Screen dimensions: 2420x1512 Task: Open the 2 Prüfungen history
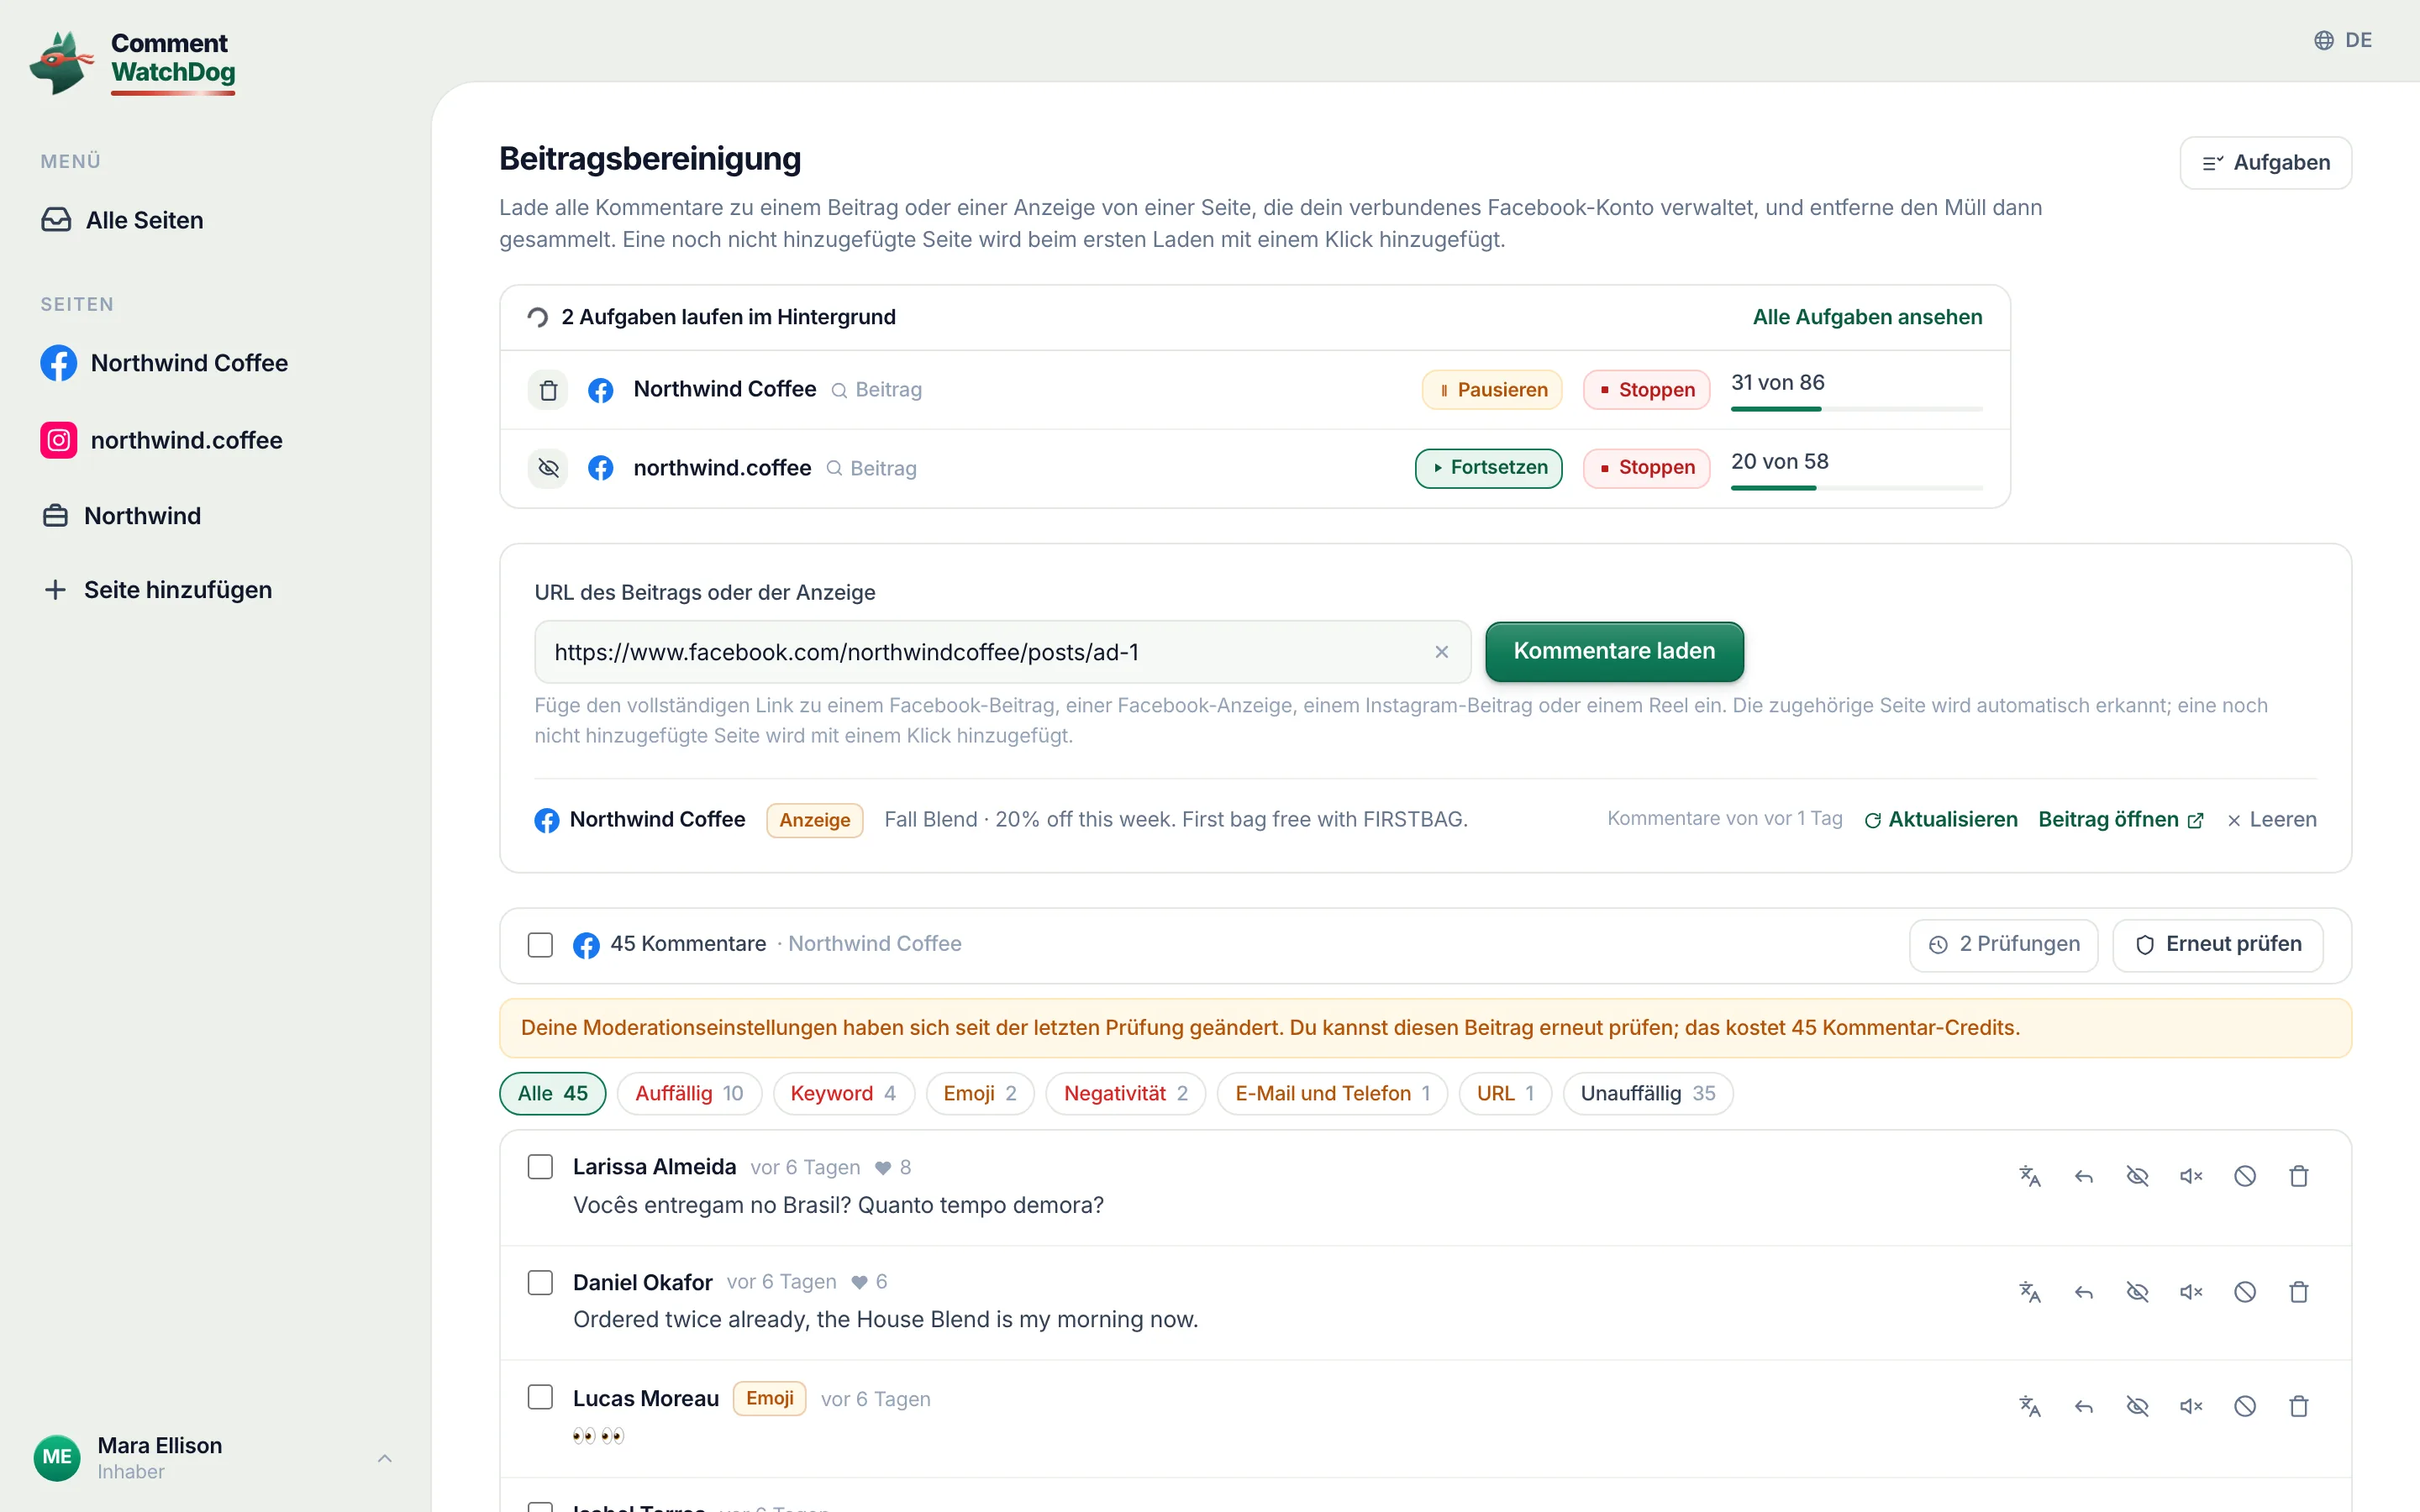point(2003,944)
